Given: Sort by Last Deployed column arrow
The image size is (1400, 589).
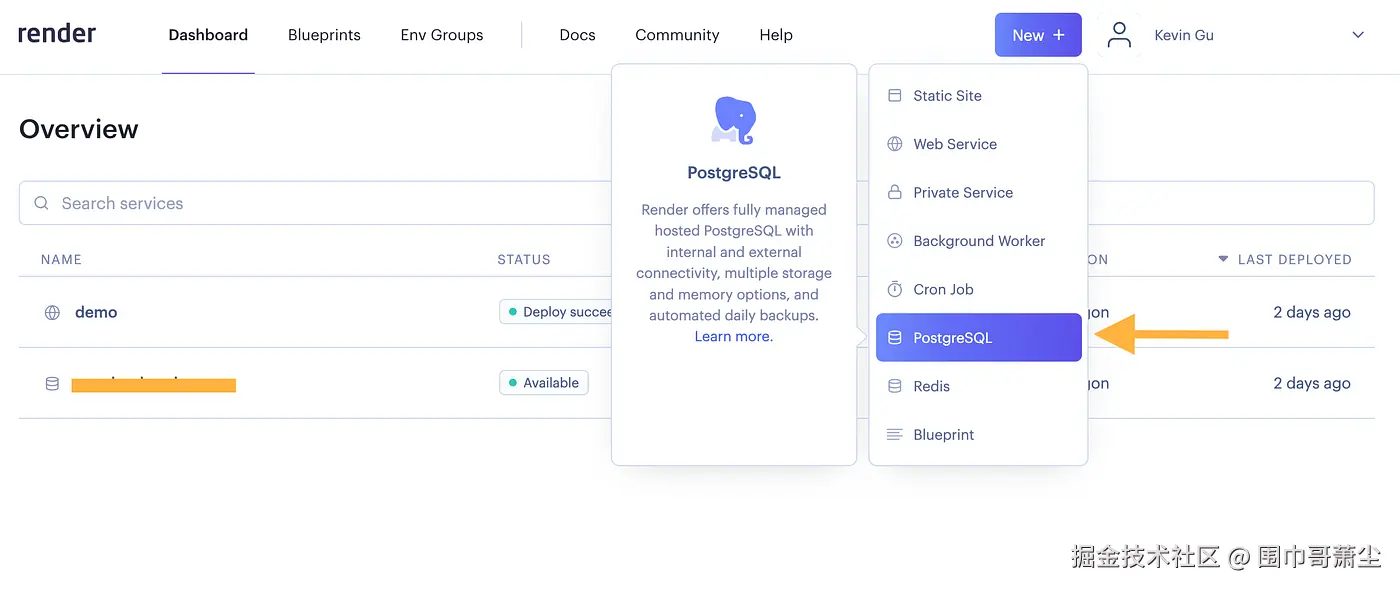Looking at the screenshot, I should 1222,259.
